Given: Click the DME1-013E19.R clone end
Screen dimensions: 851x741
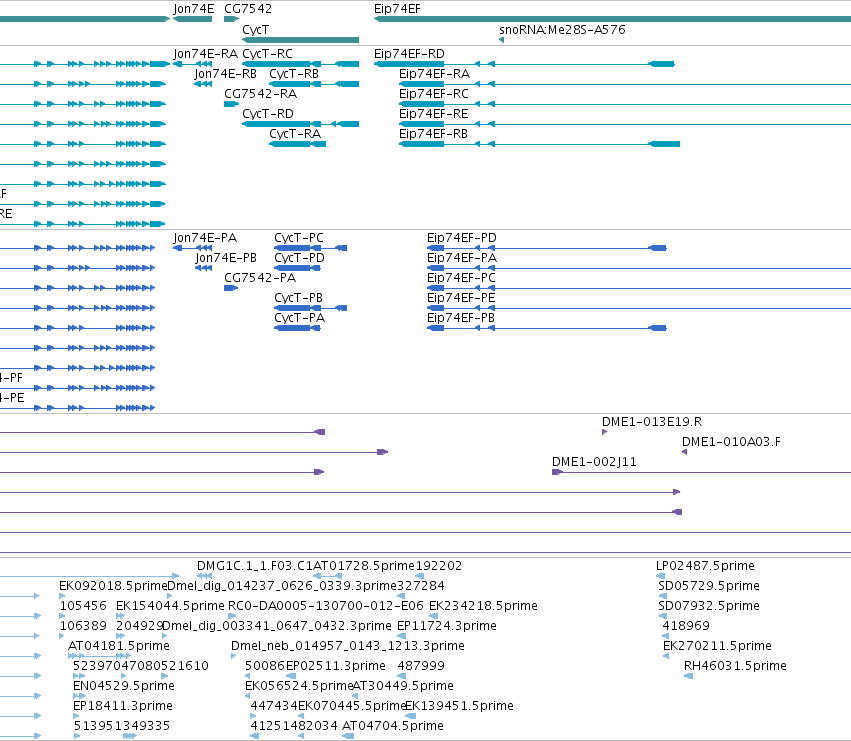Looking at the screenshot, I should (605, 432).
